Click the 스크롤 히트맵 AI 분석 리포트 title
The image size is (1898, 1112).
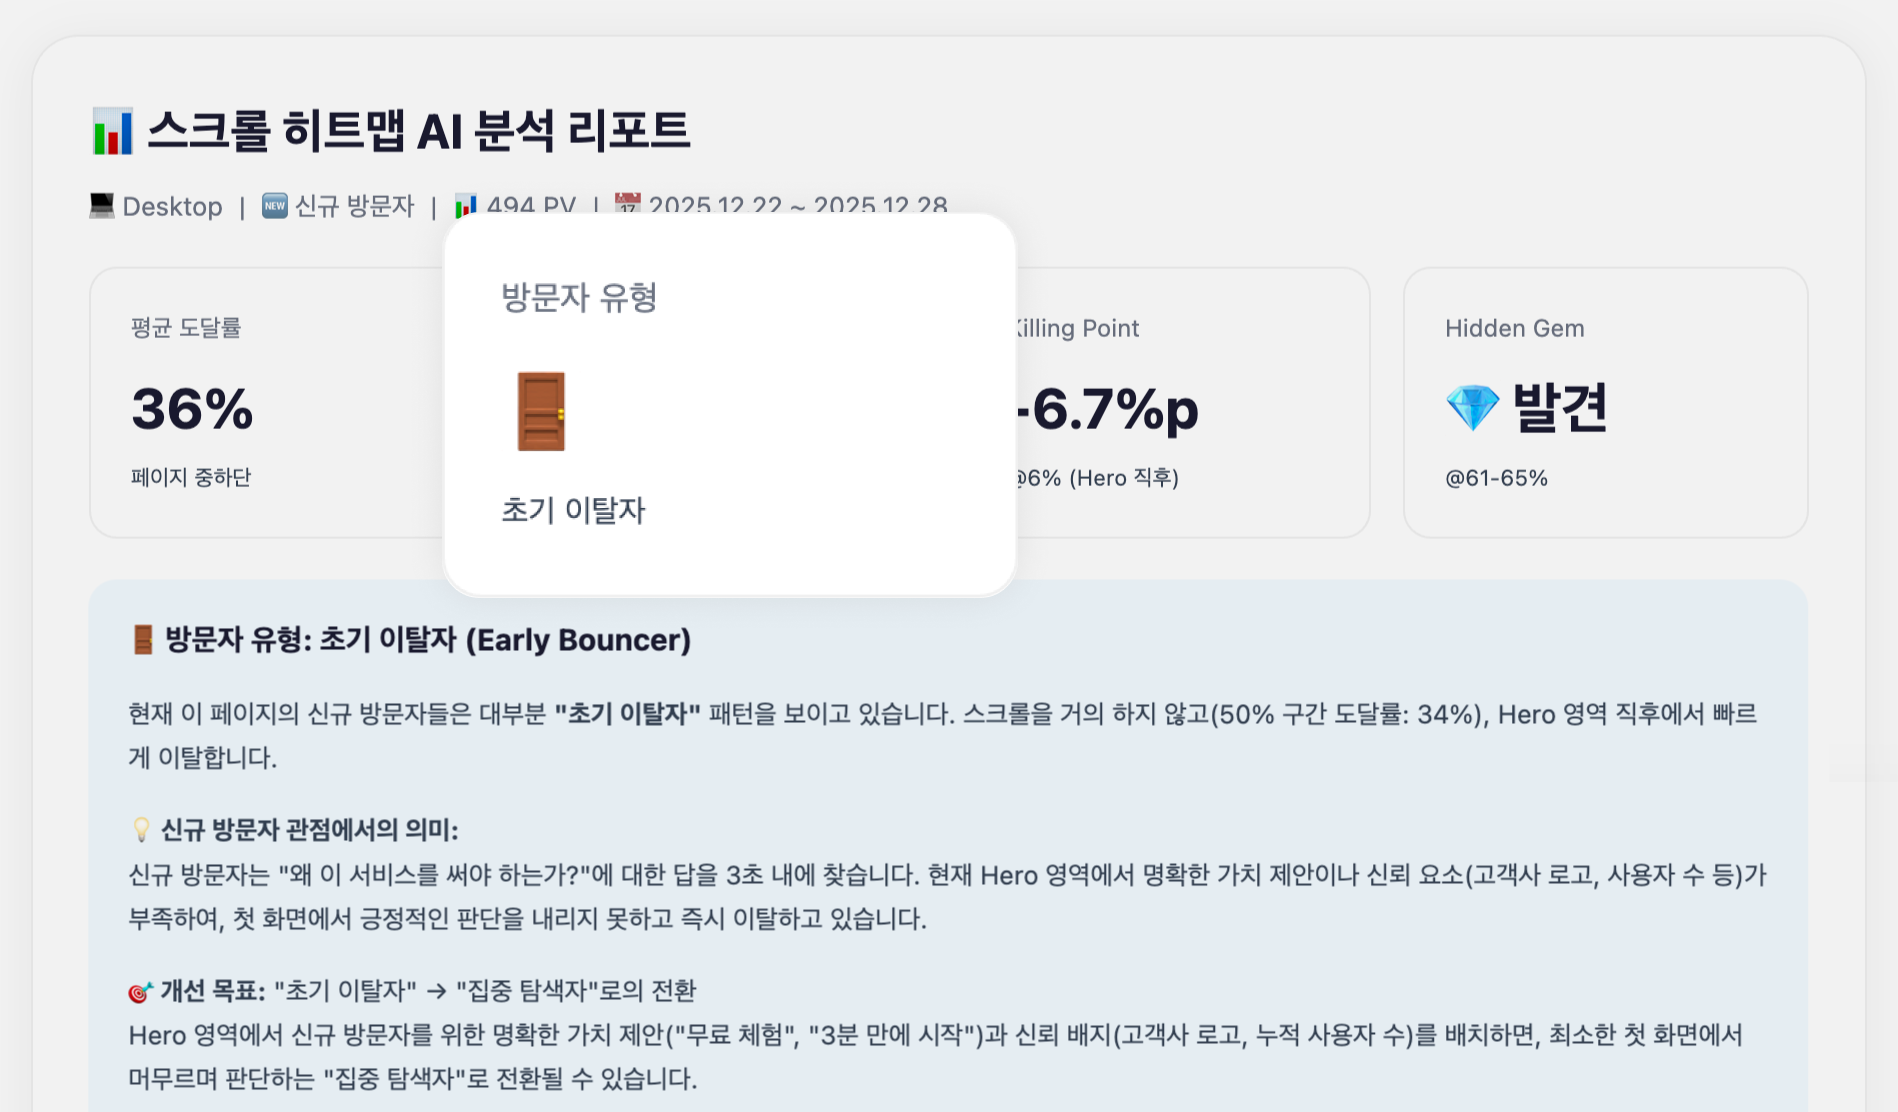(x=418, y=131)
